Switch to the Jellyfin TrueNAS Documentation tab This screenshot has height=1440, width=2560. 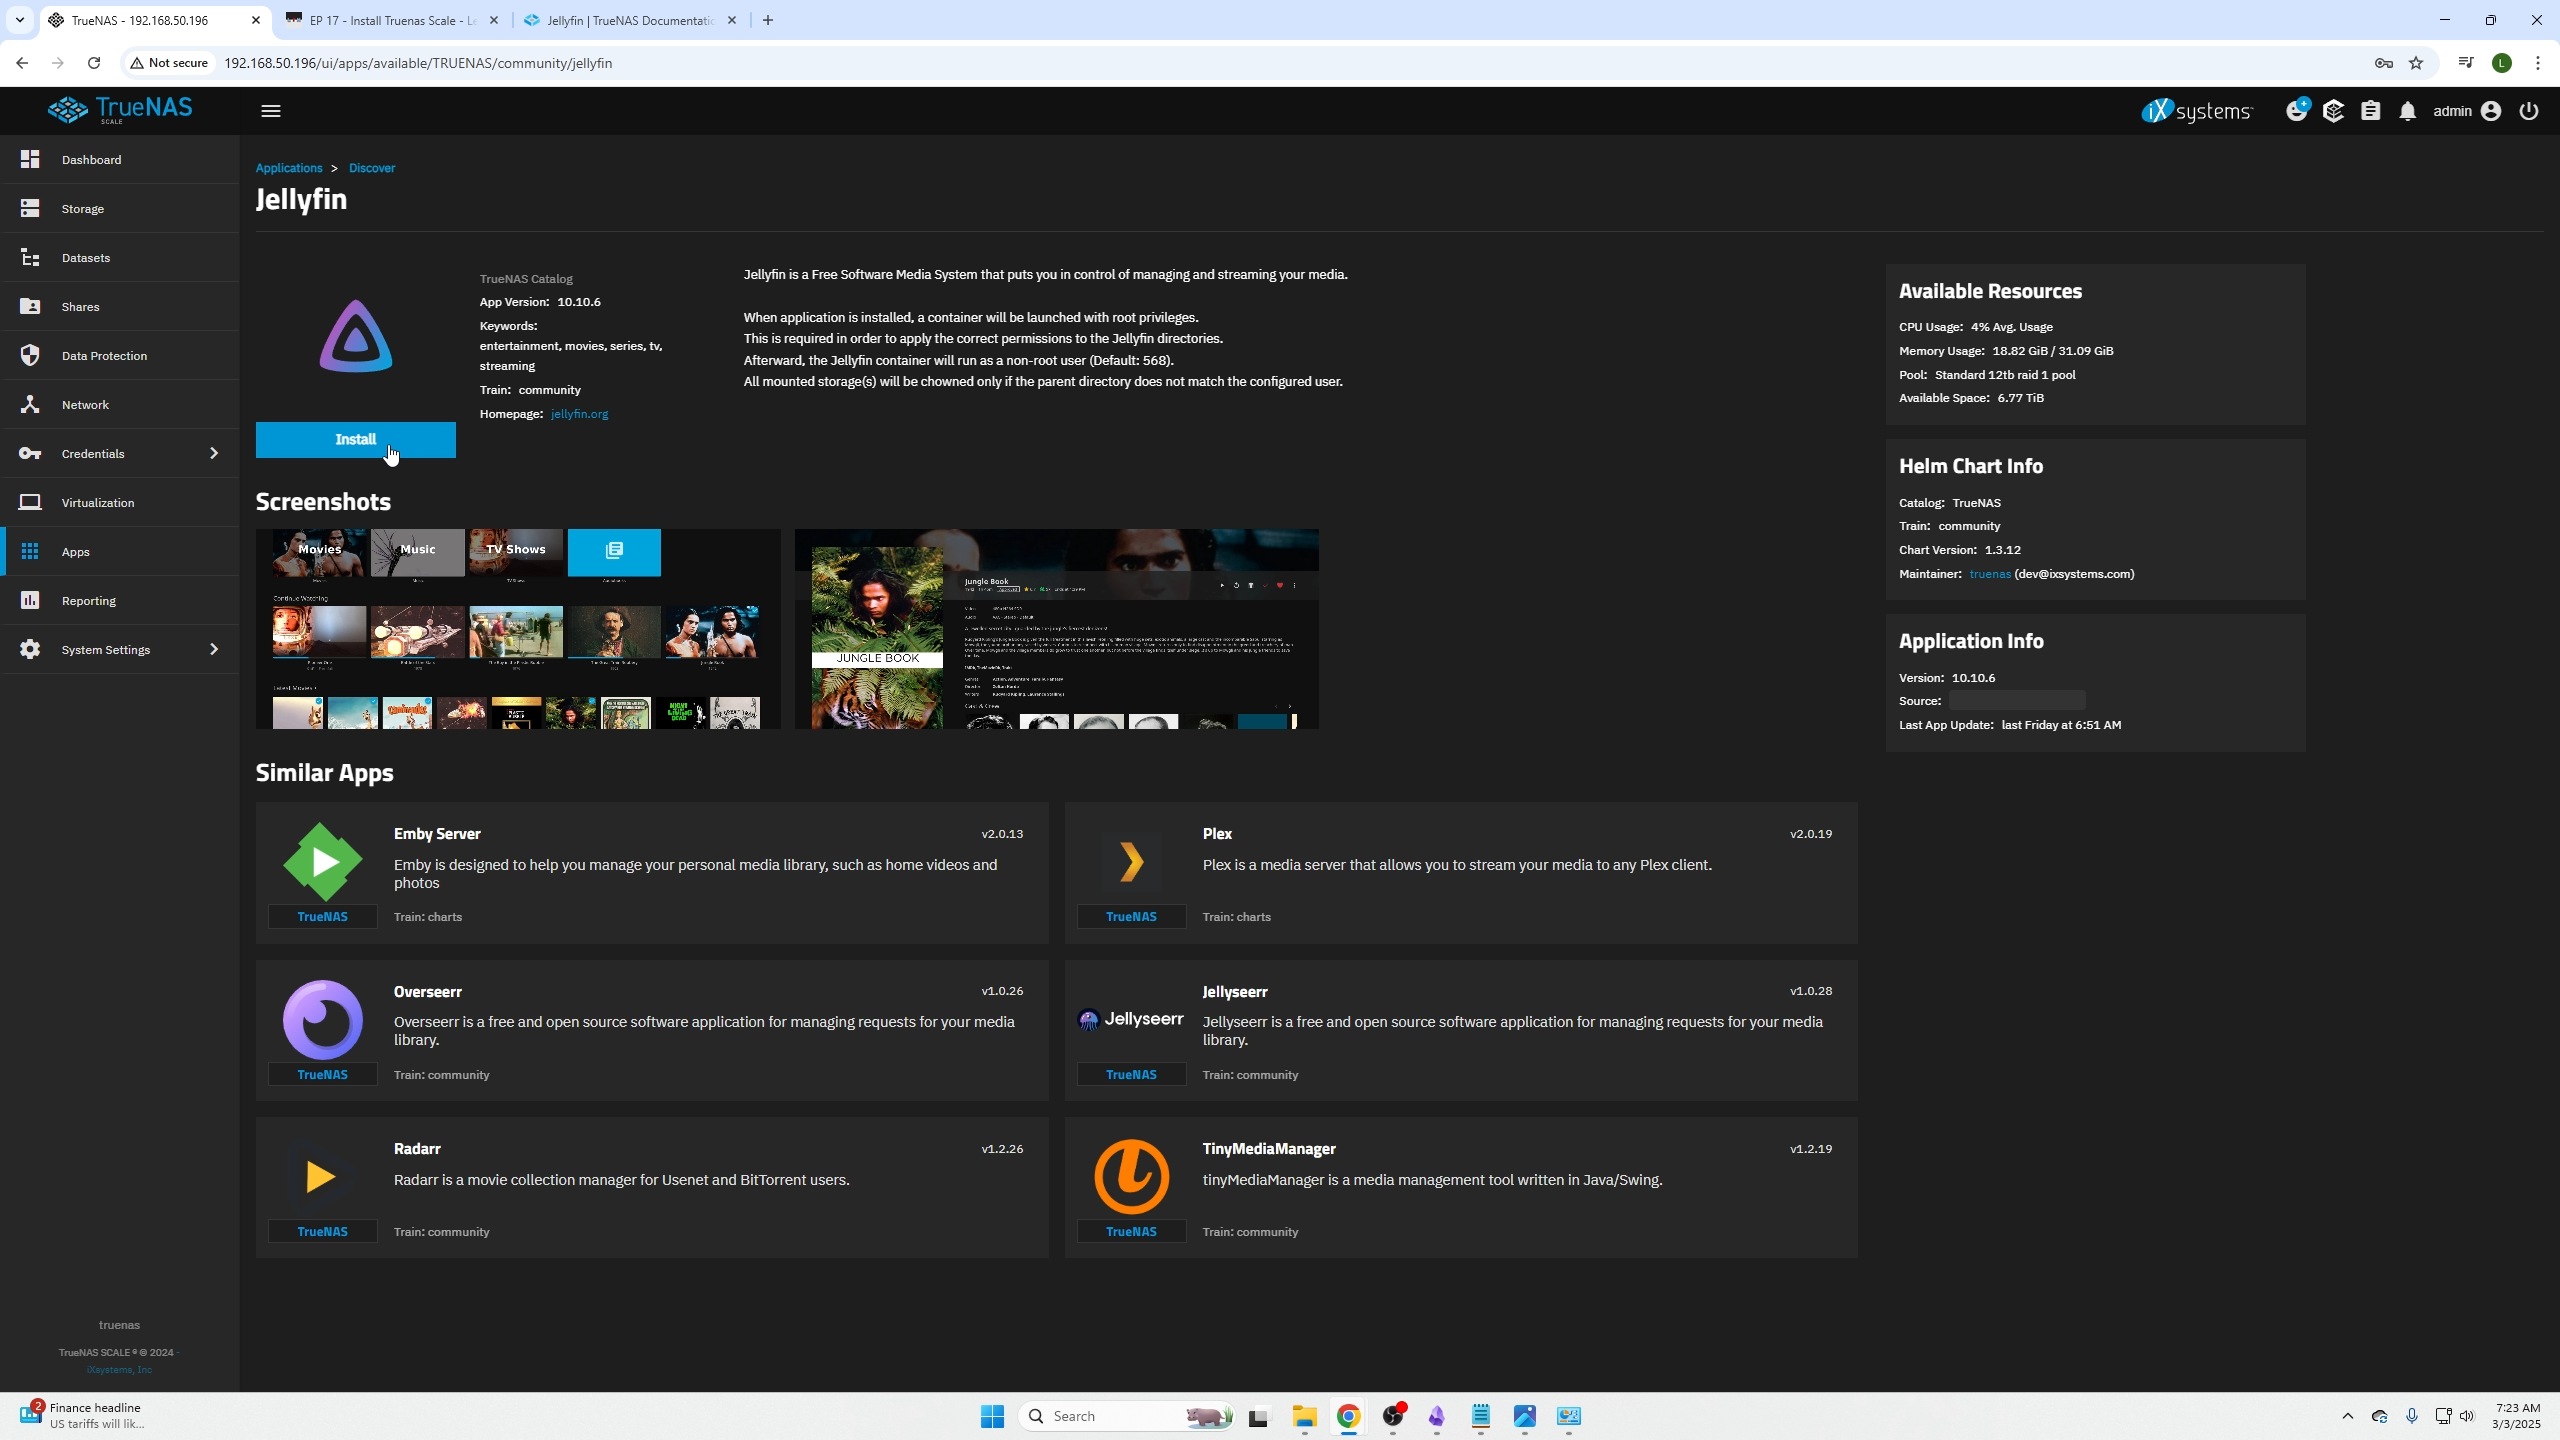coord(630,20)
